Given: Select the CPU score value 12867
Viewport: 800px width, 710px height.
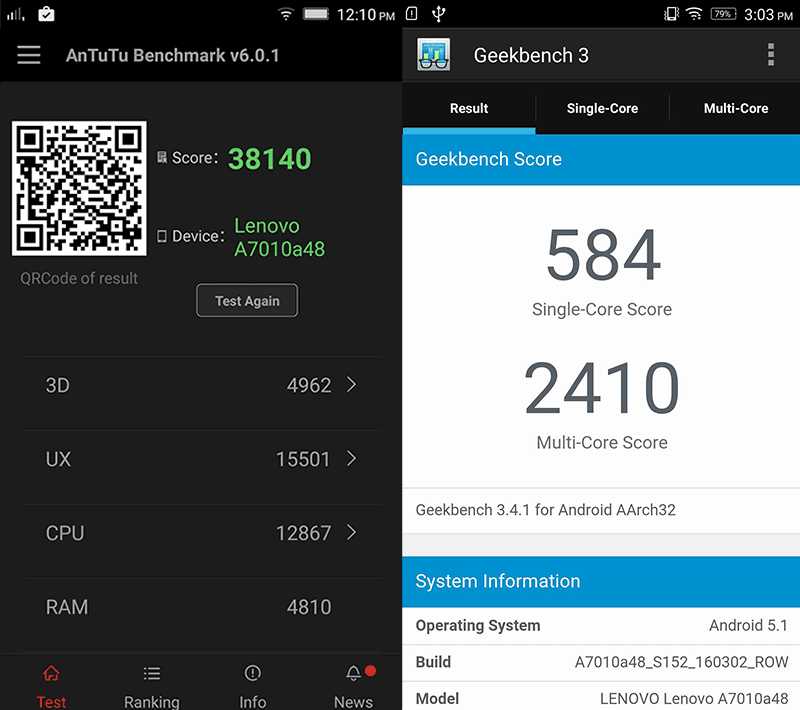Looking at the screenshot, I should [303, 533].
